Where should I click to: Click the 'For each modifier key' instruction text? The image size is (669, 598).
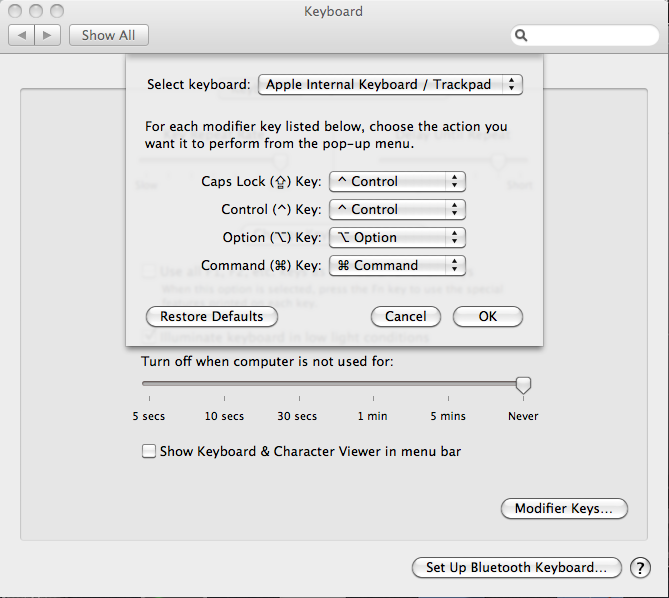326,135
